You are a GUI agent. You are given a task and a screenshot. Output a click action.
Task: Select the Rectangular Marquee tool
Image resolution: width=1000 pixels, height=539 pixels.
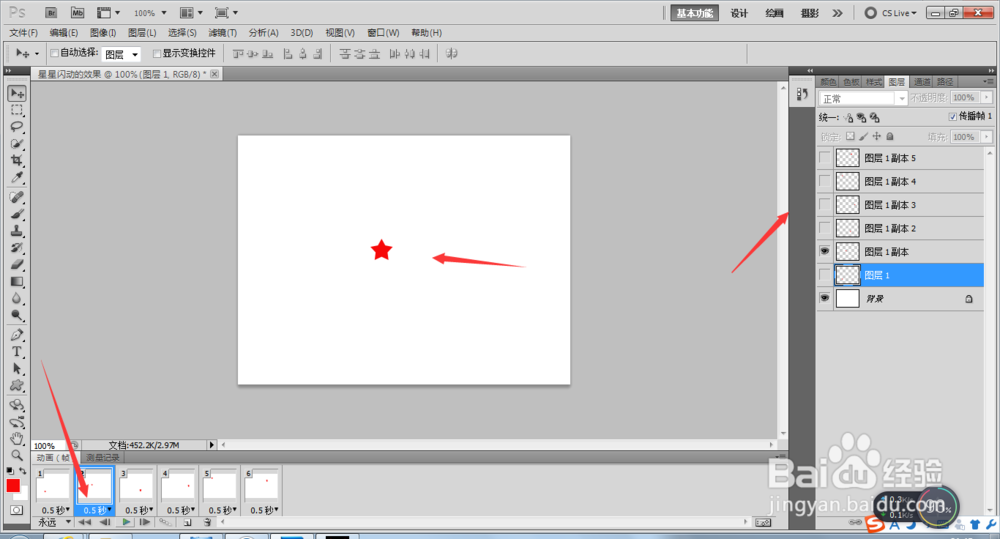coord(17,110)
